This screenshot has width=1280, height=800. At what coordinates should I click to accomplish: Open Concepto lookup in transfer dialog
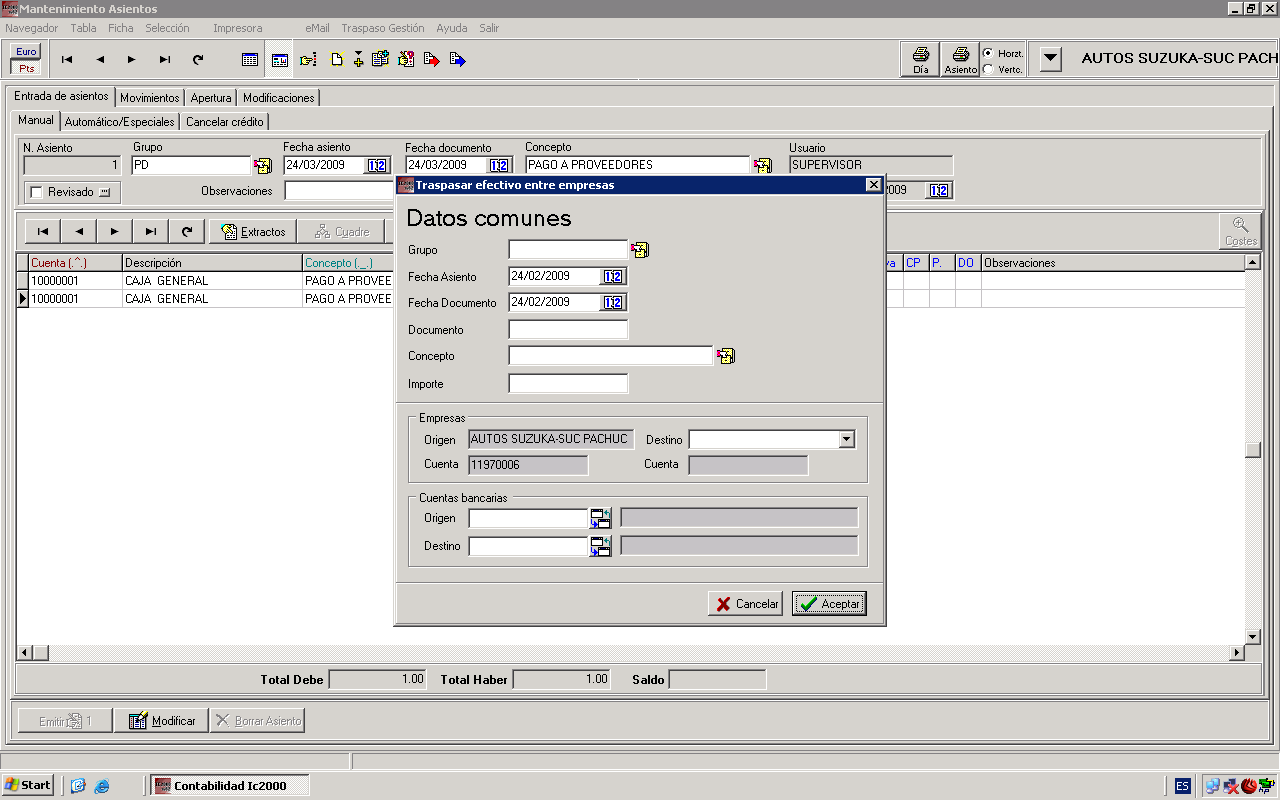tap(726, 356)
